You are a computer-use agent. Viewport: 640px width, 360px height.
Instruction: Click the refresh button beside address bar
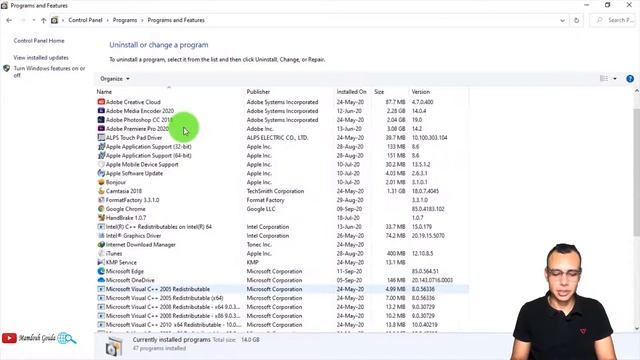(576, 20)
